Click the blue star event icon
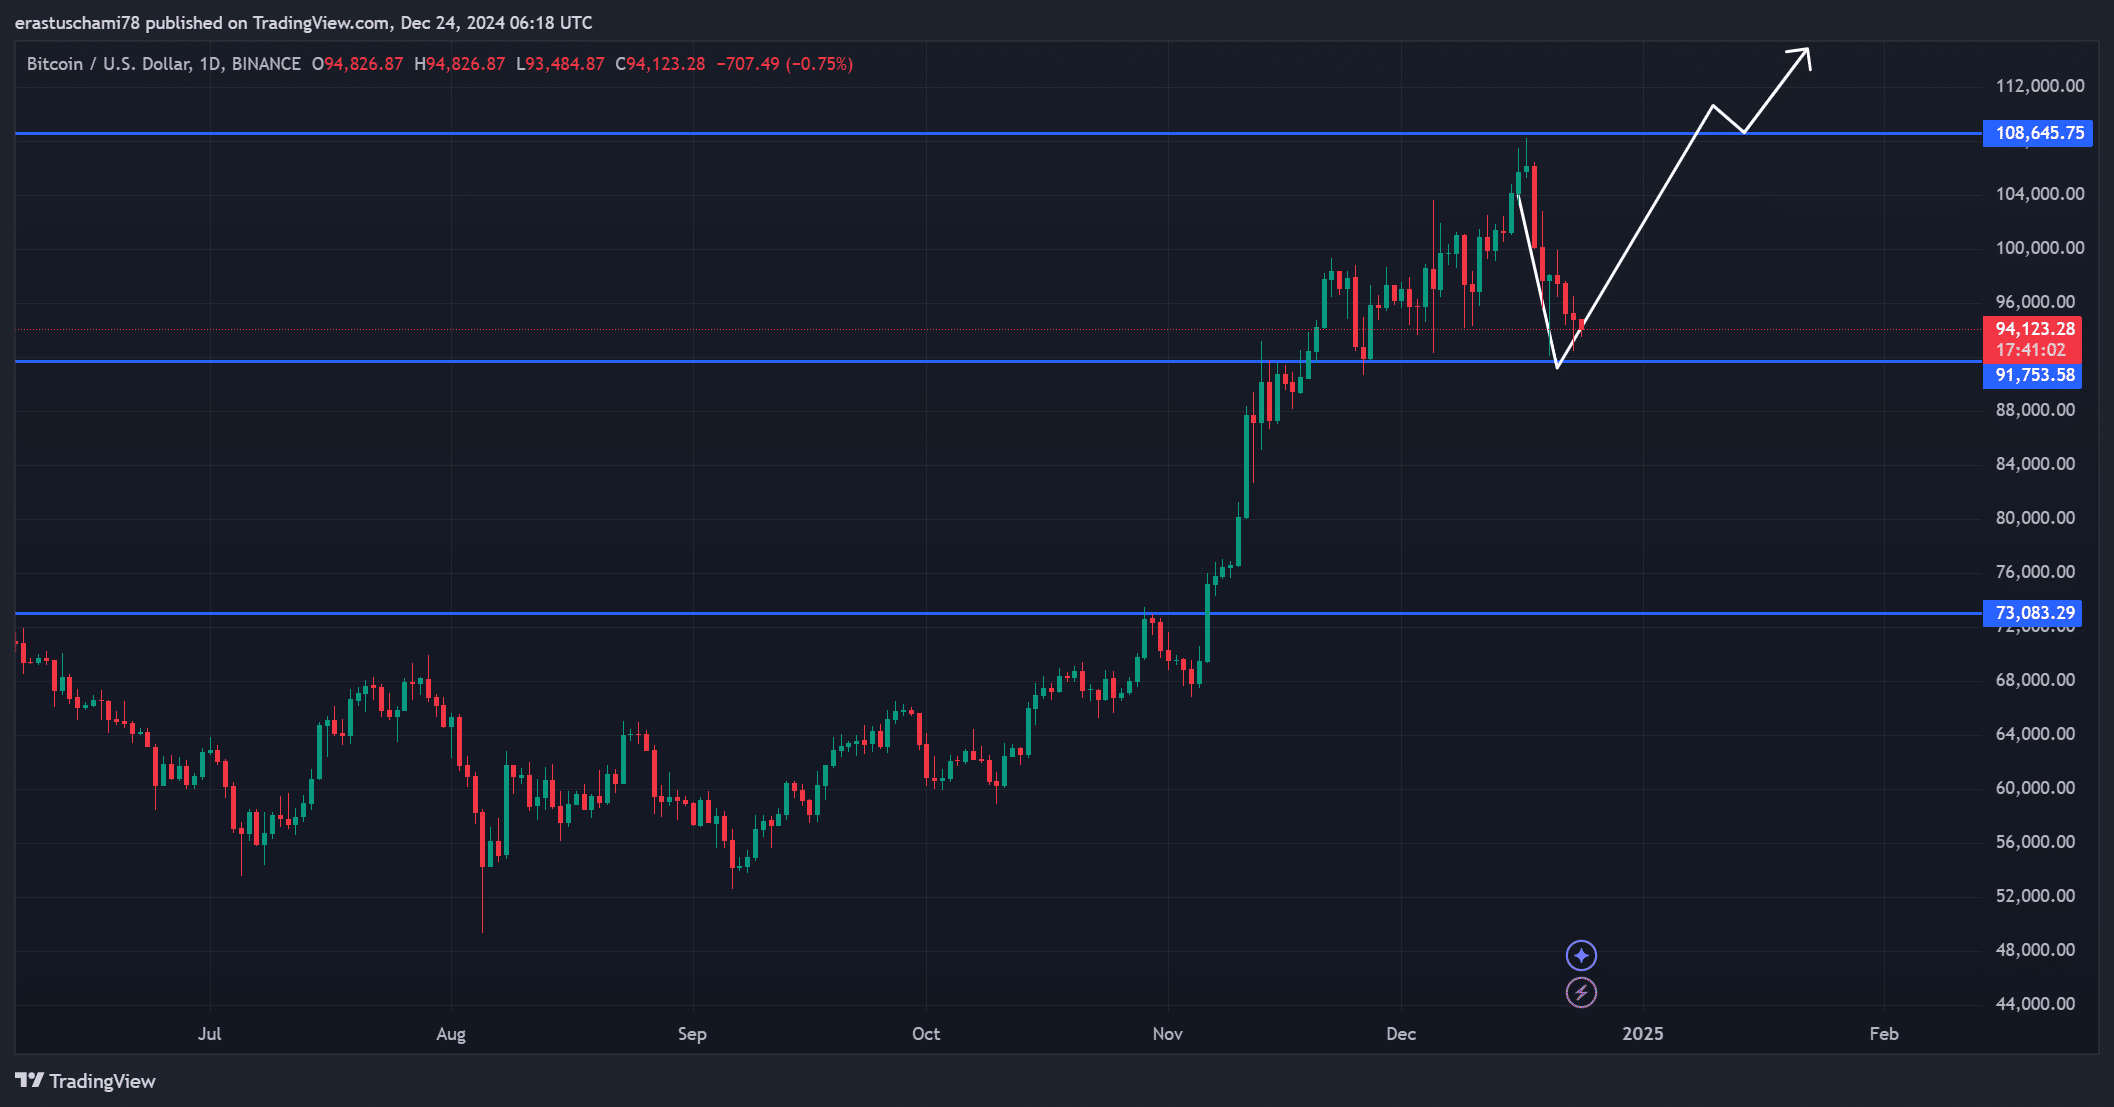Viewport: 2114px width, 1107px height. (x=1581, y=956)
